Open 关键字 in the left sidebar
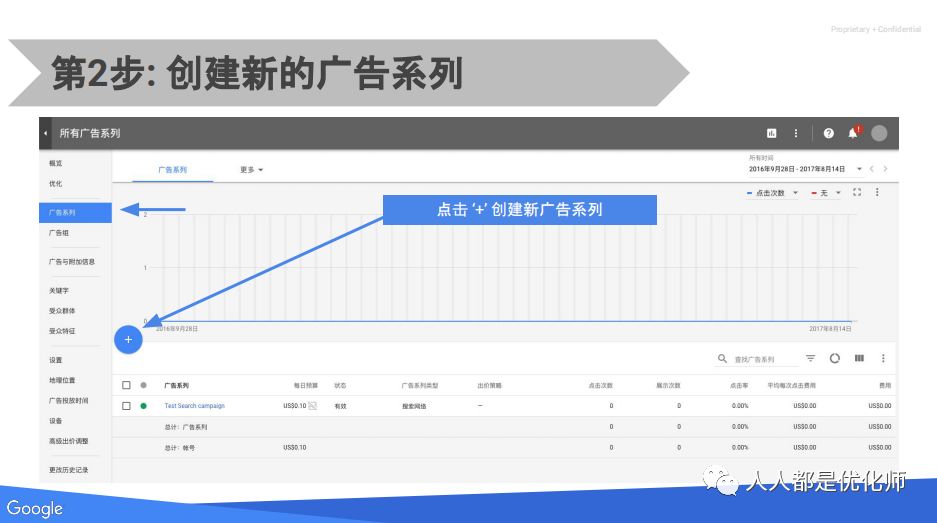 (59, 290)
